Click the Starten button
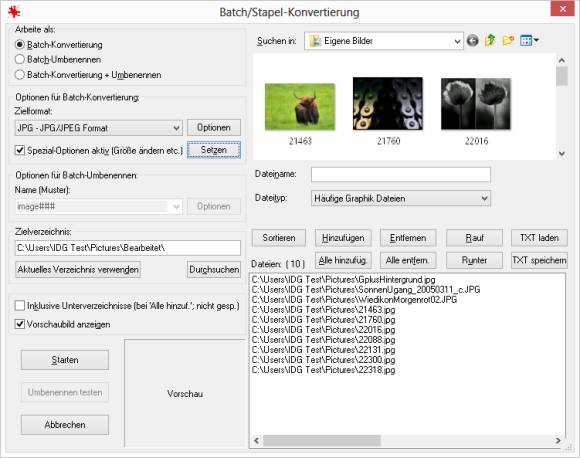580x458 pixels. (65, 360)
